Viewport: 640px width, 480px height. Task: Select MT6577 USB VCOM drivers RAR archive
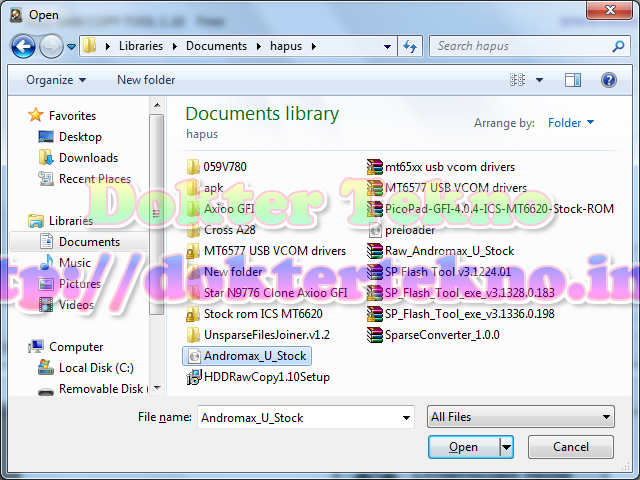pos(447,188)
